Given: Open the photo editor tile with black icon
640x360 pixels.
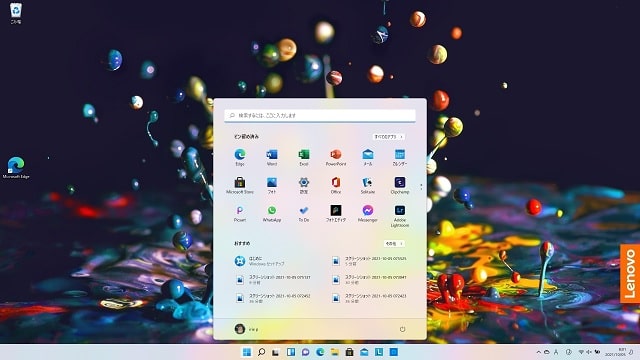Looking at the screenshot, I should (x=336, y=213).
